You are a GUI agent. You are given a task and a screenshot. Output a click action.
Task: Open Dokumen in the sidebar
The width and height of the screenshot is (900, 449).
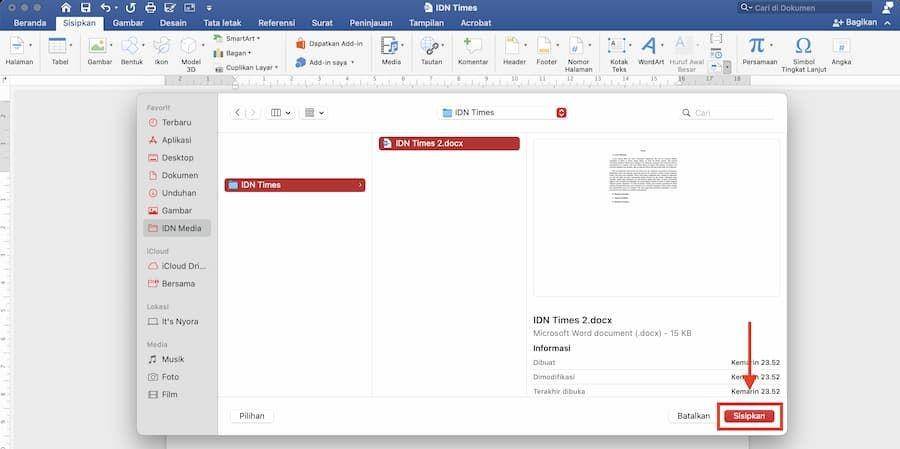coord(177,175)
